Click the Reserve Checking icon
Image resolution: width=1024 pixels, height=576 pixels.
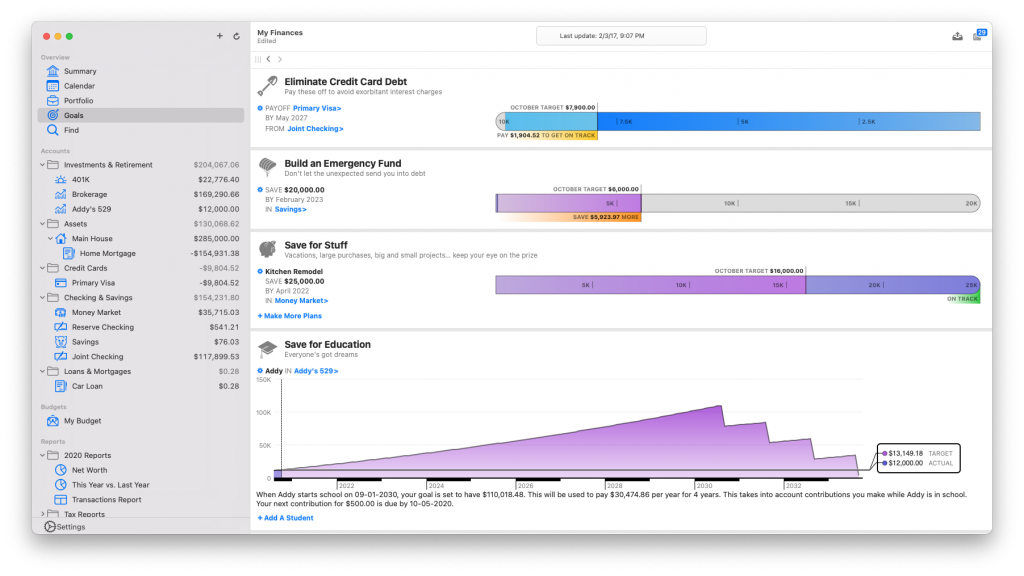61,327
